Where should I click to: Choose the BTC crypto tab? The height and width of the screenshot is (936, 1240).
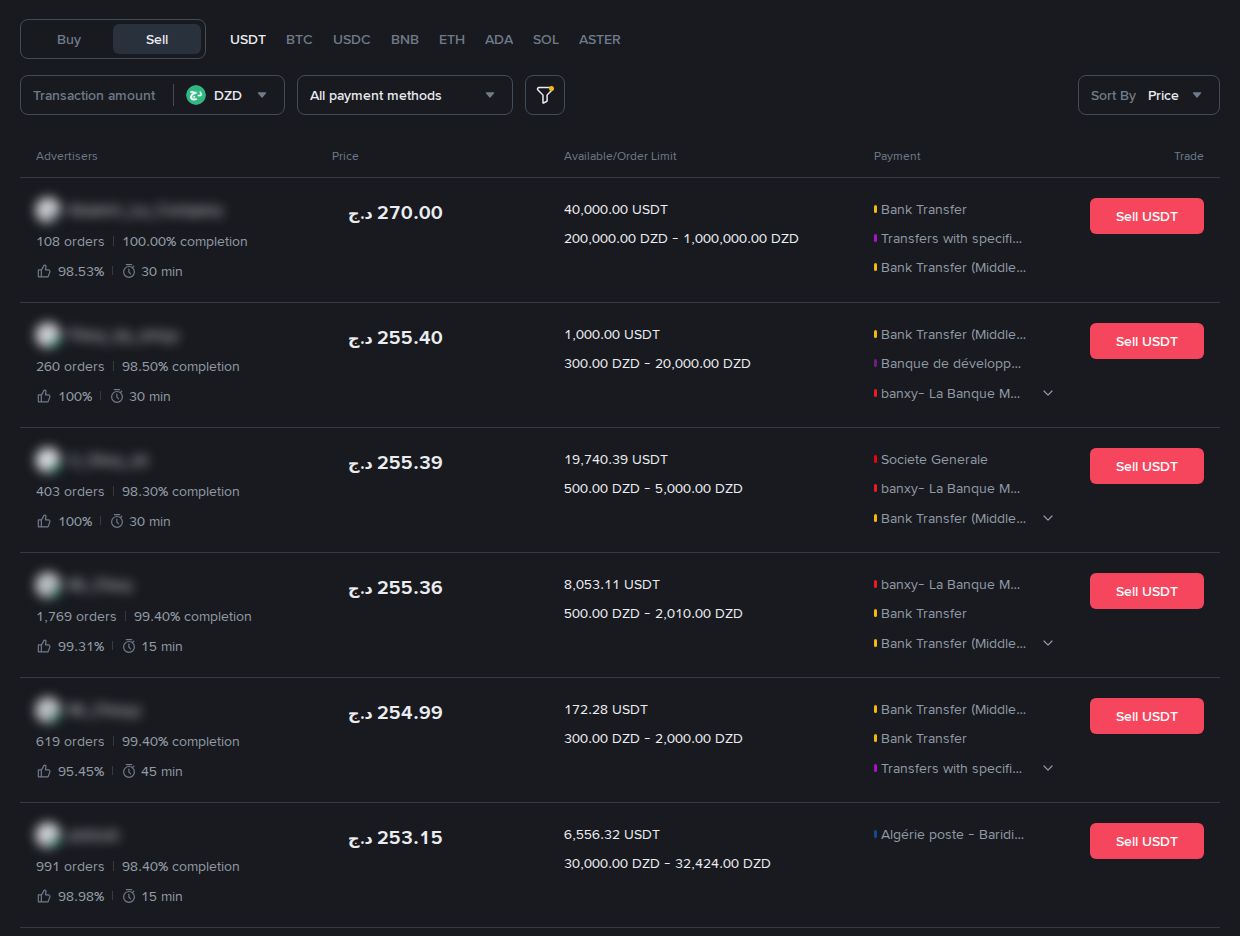tap(299, 40)
